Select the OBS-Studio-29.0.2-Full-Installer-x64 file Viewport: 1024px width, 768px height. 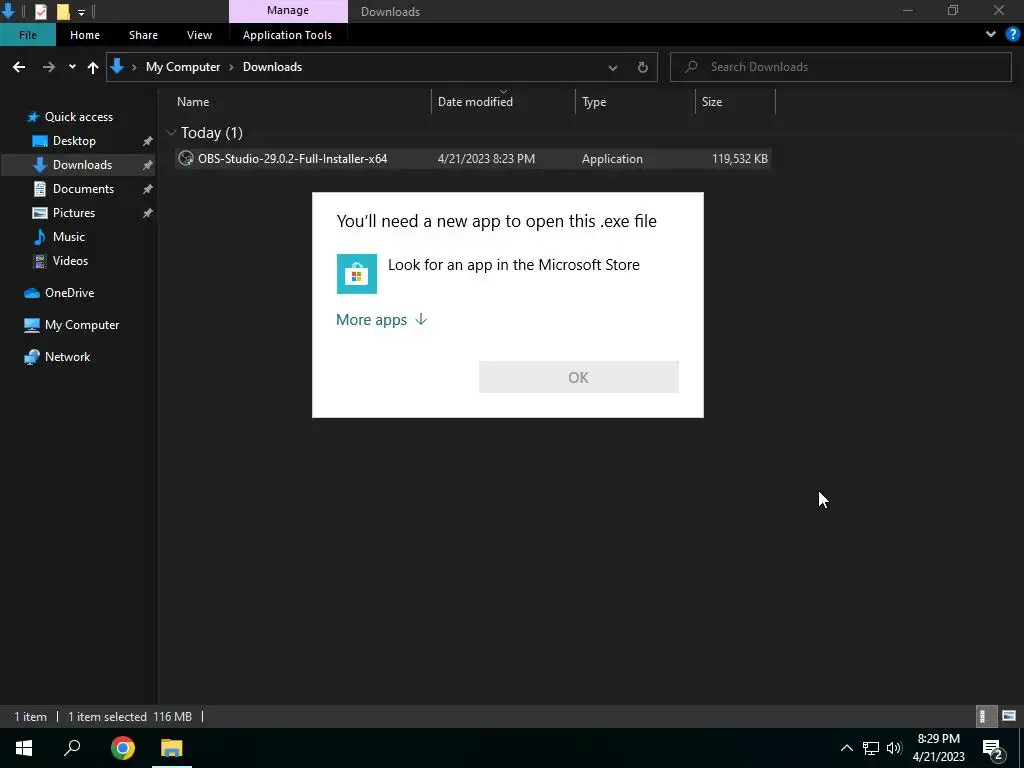coord(473,159)
